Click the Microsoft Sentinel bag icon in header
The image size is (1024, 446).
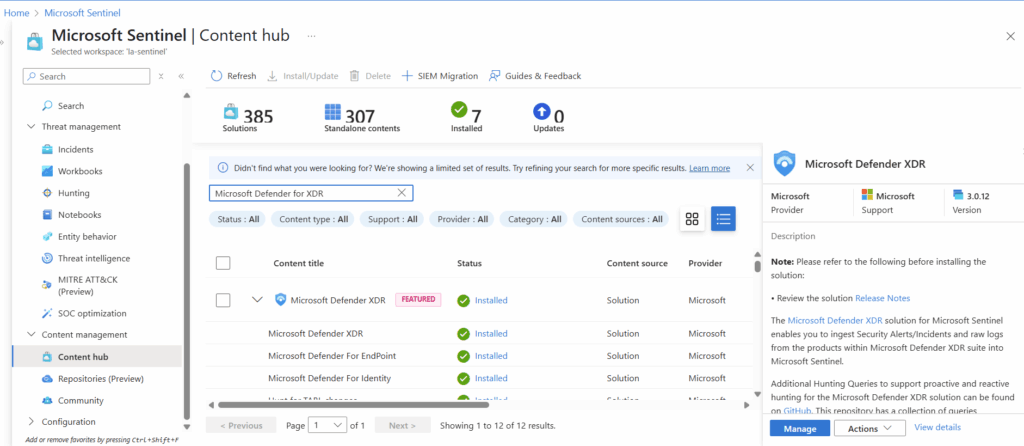point(35,42)
